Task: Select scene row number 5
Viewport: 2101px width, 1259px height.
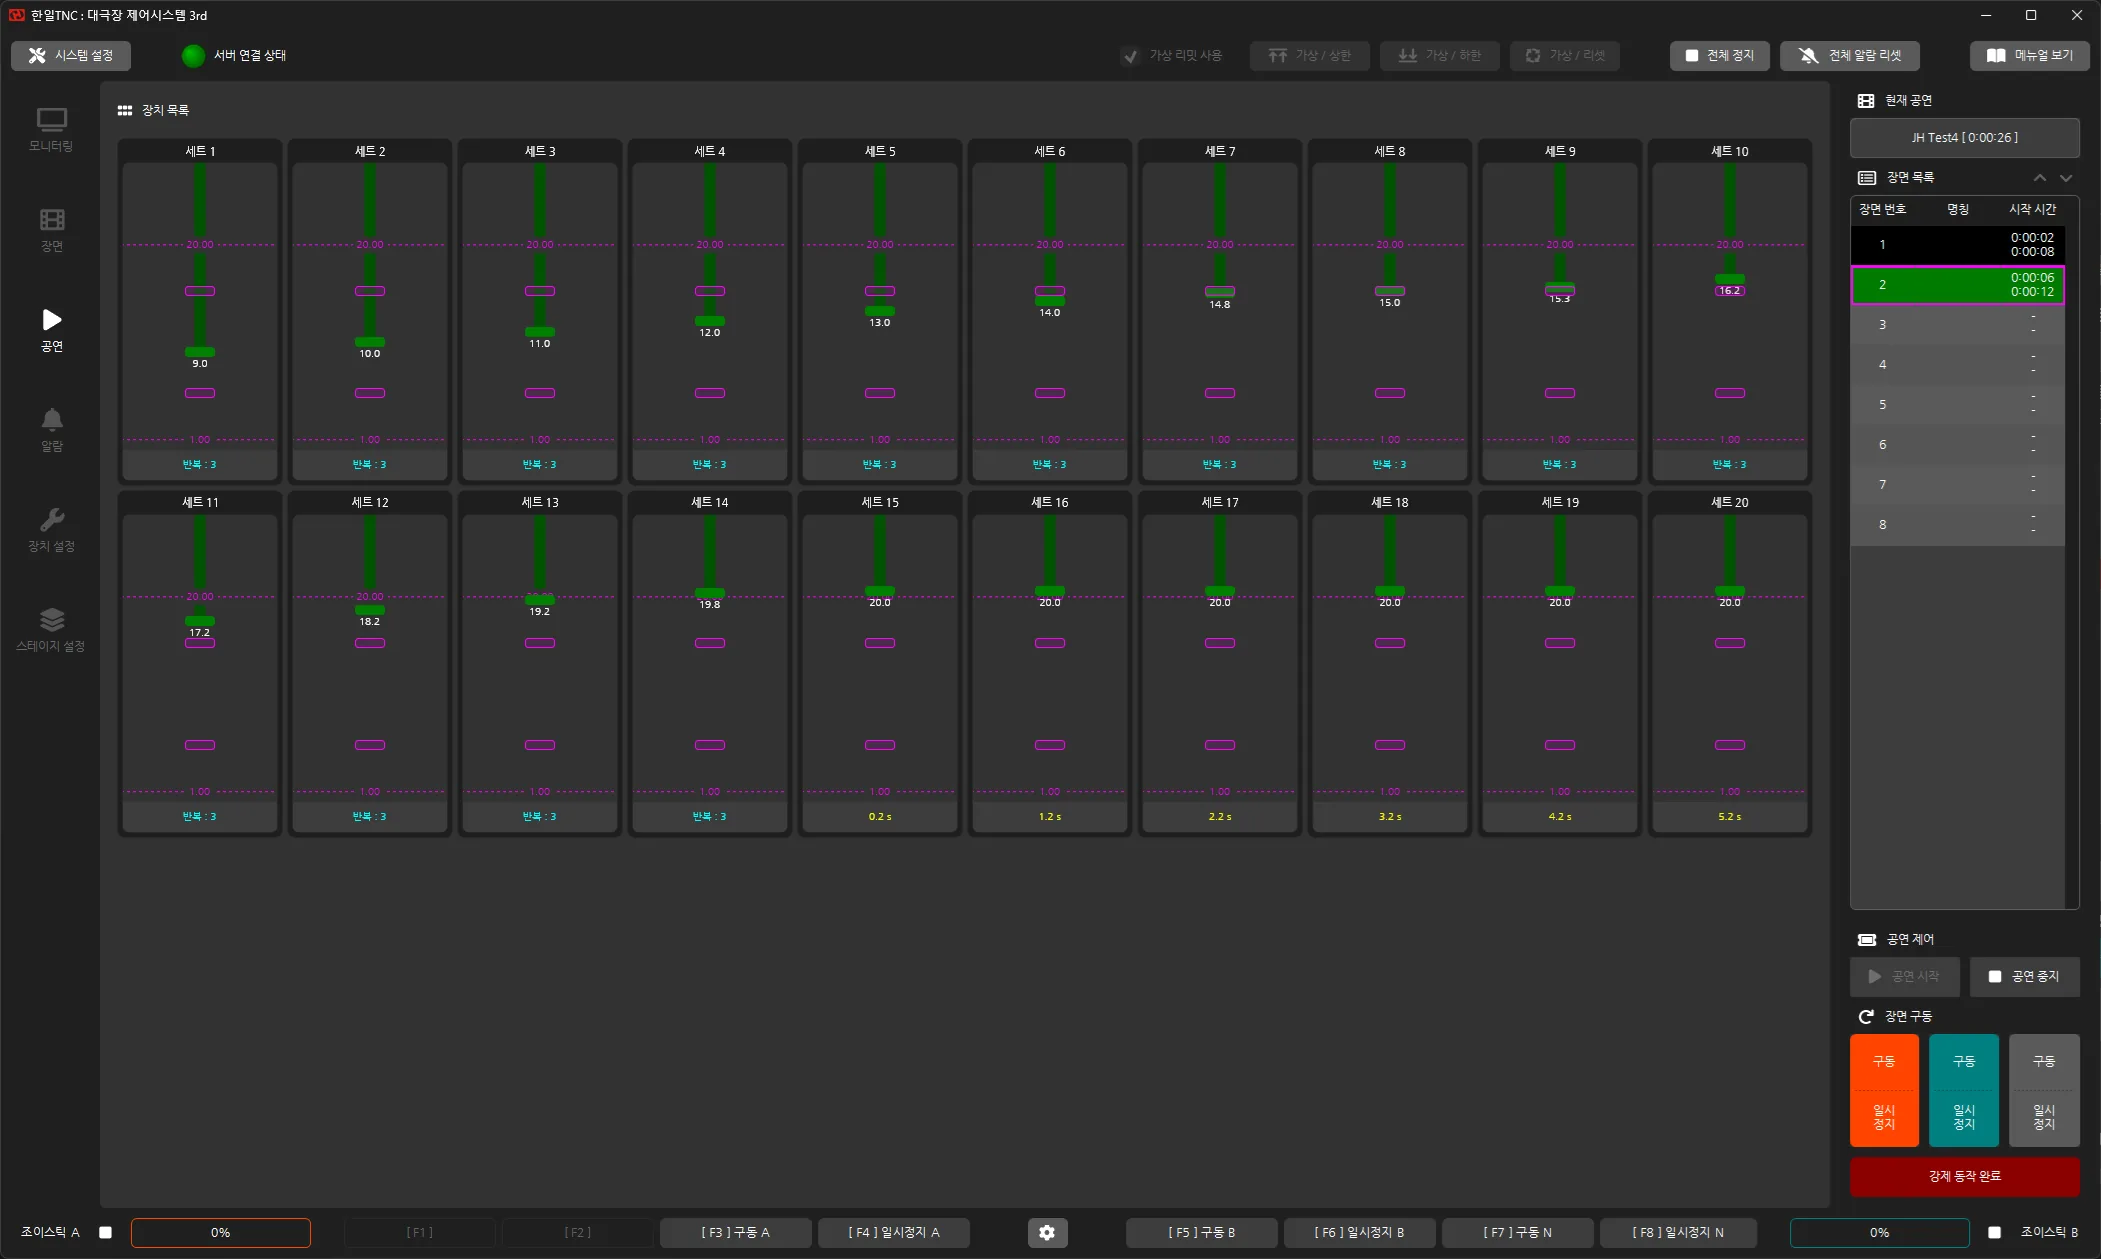Action: (x=1957, y=405)
